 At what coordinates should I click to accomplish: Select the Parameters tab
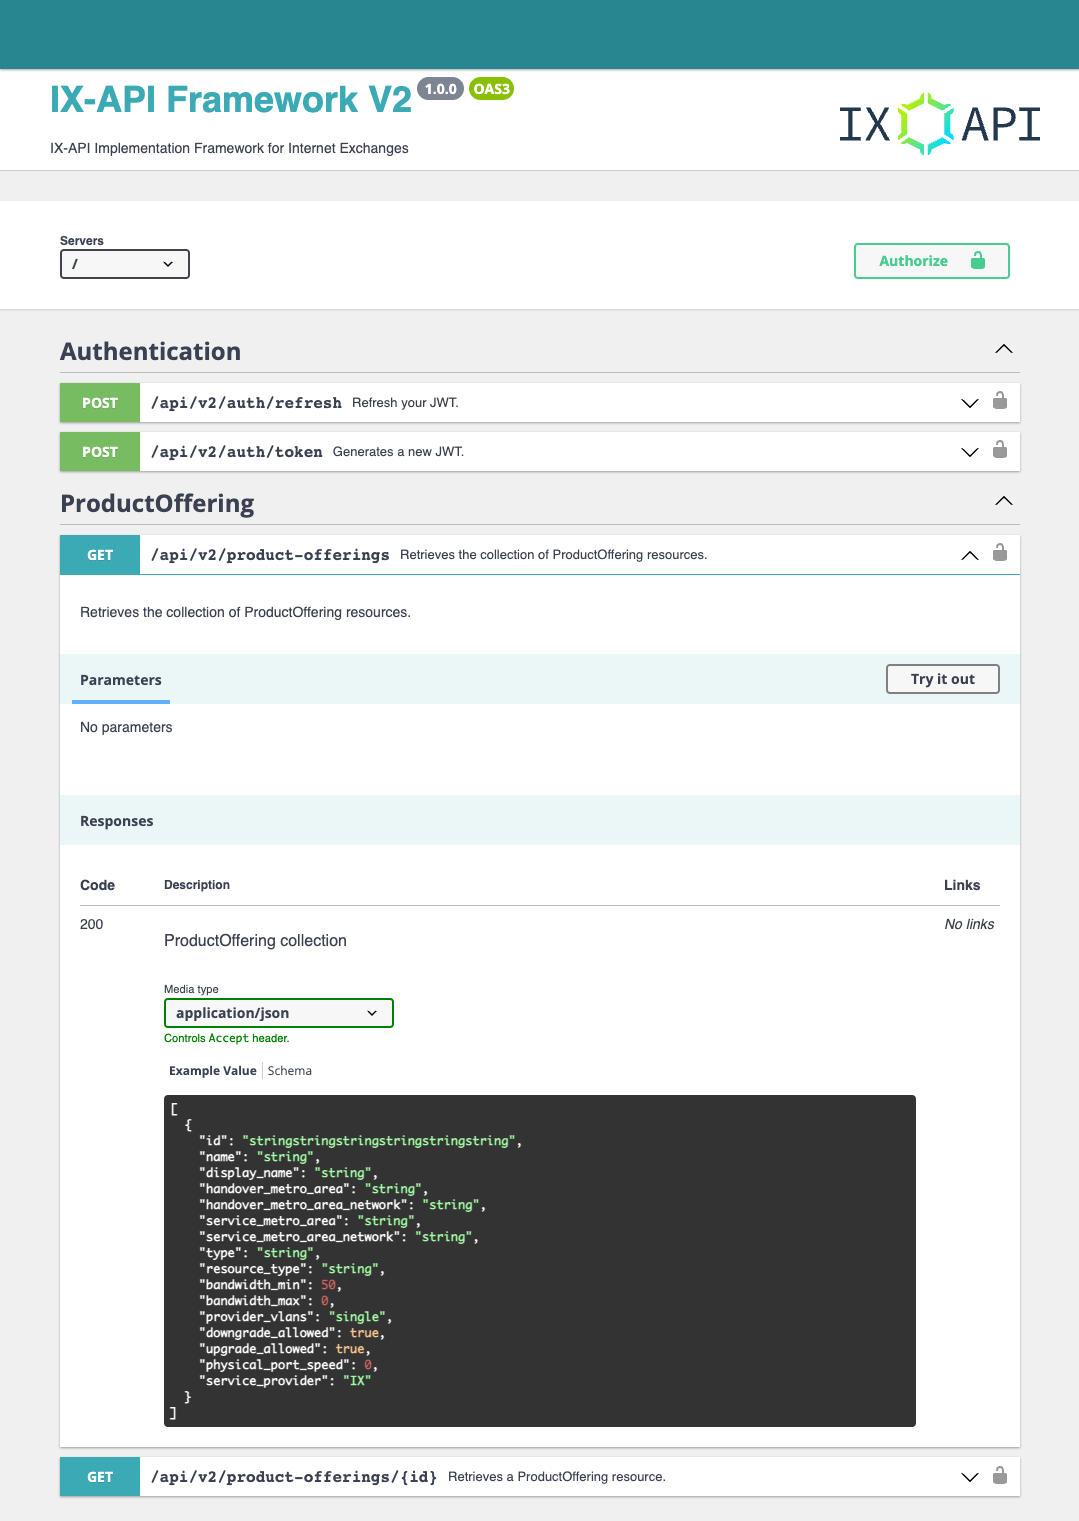point(121,680)
